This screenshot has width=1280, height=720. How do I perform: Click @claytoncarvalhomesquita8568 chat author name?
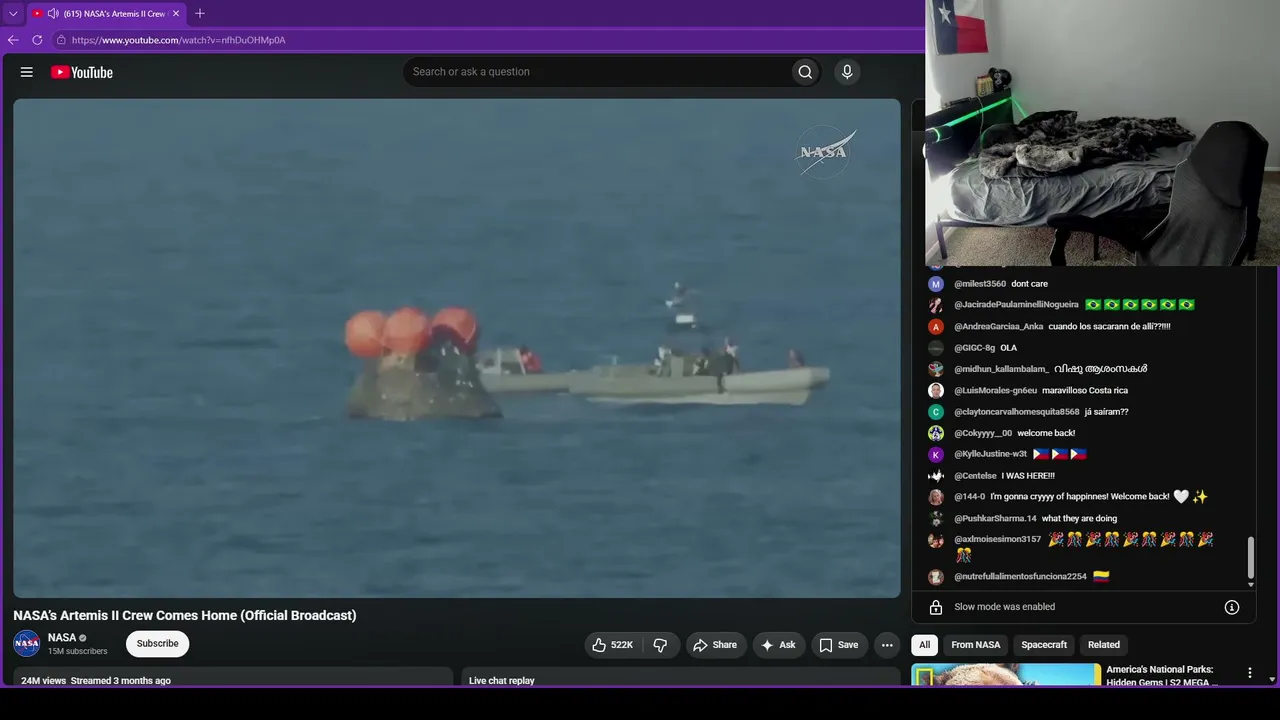pos(1017,412)
